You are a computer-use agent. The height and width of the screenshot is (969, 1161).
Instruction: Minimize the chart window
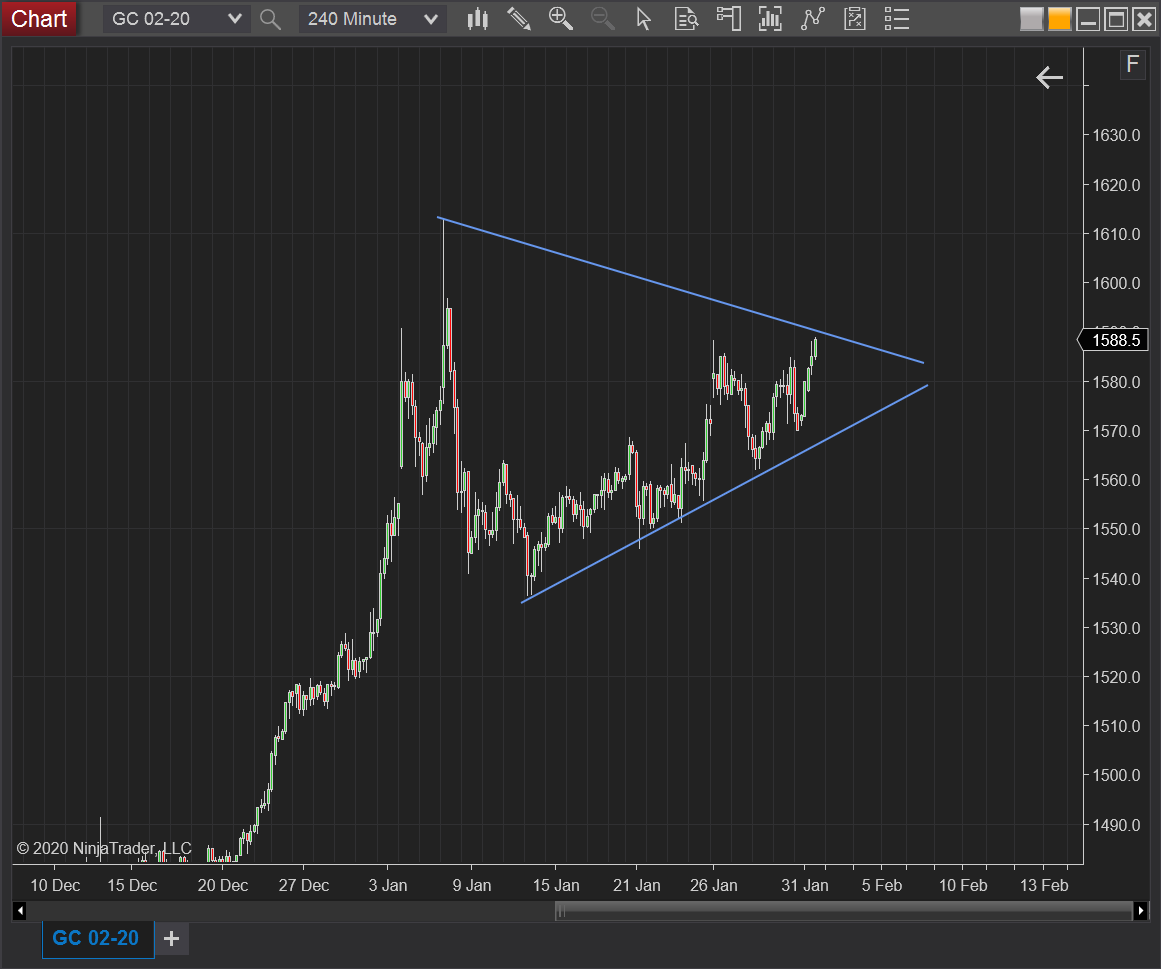[x=1088, y=19]
